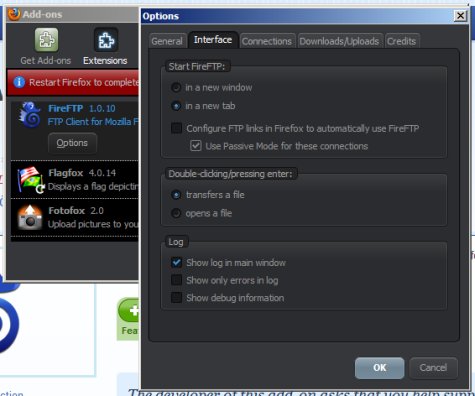Uncheck Show log in main window

click(x=176, y=263)
